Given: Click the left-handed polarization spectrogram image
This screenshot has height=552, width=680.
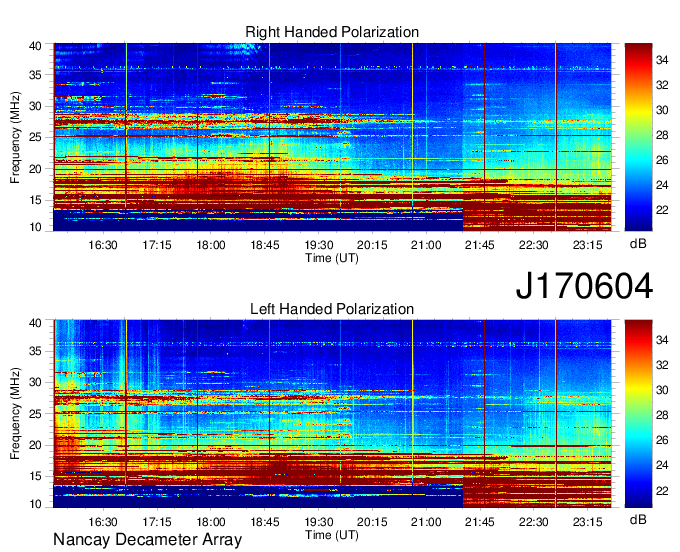Looking at the screenshot, I should pos(332,414).
